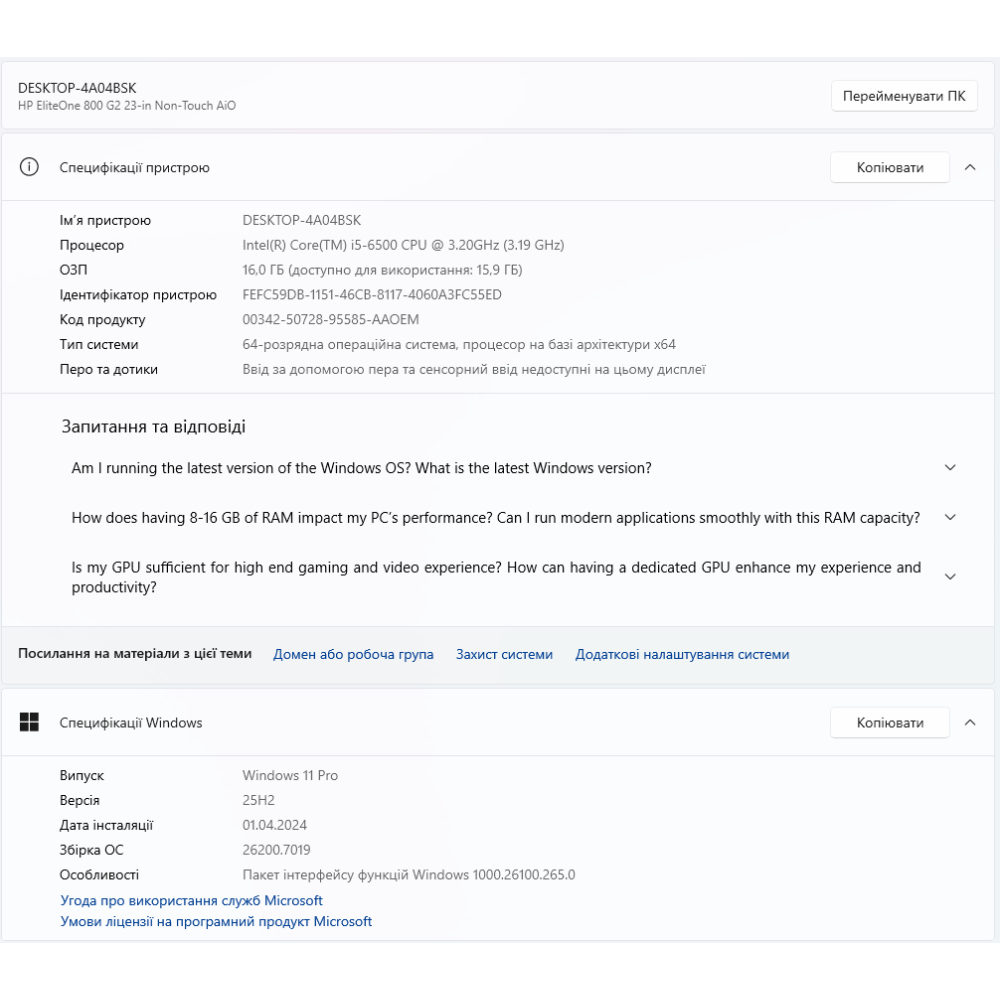This screenshot has width=1000, height=1000.
Task: Click the device identifier value text
Action: (372, 295)
